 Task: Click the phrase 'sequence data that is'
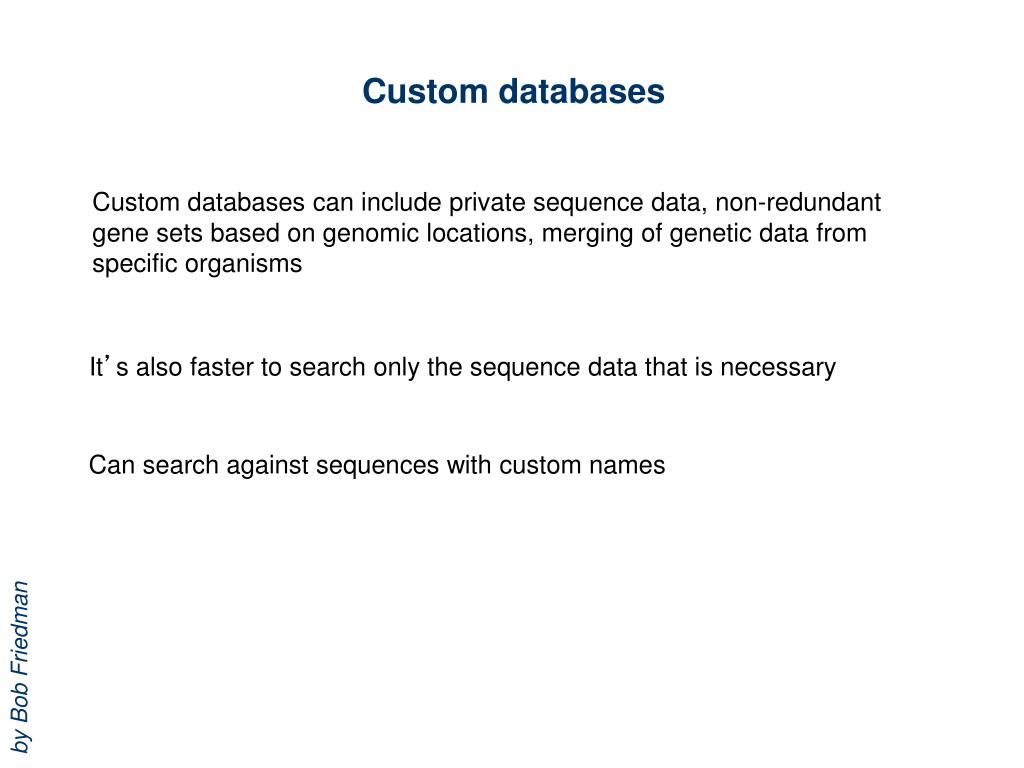click(x=591, y=368)
